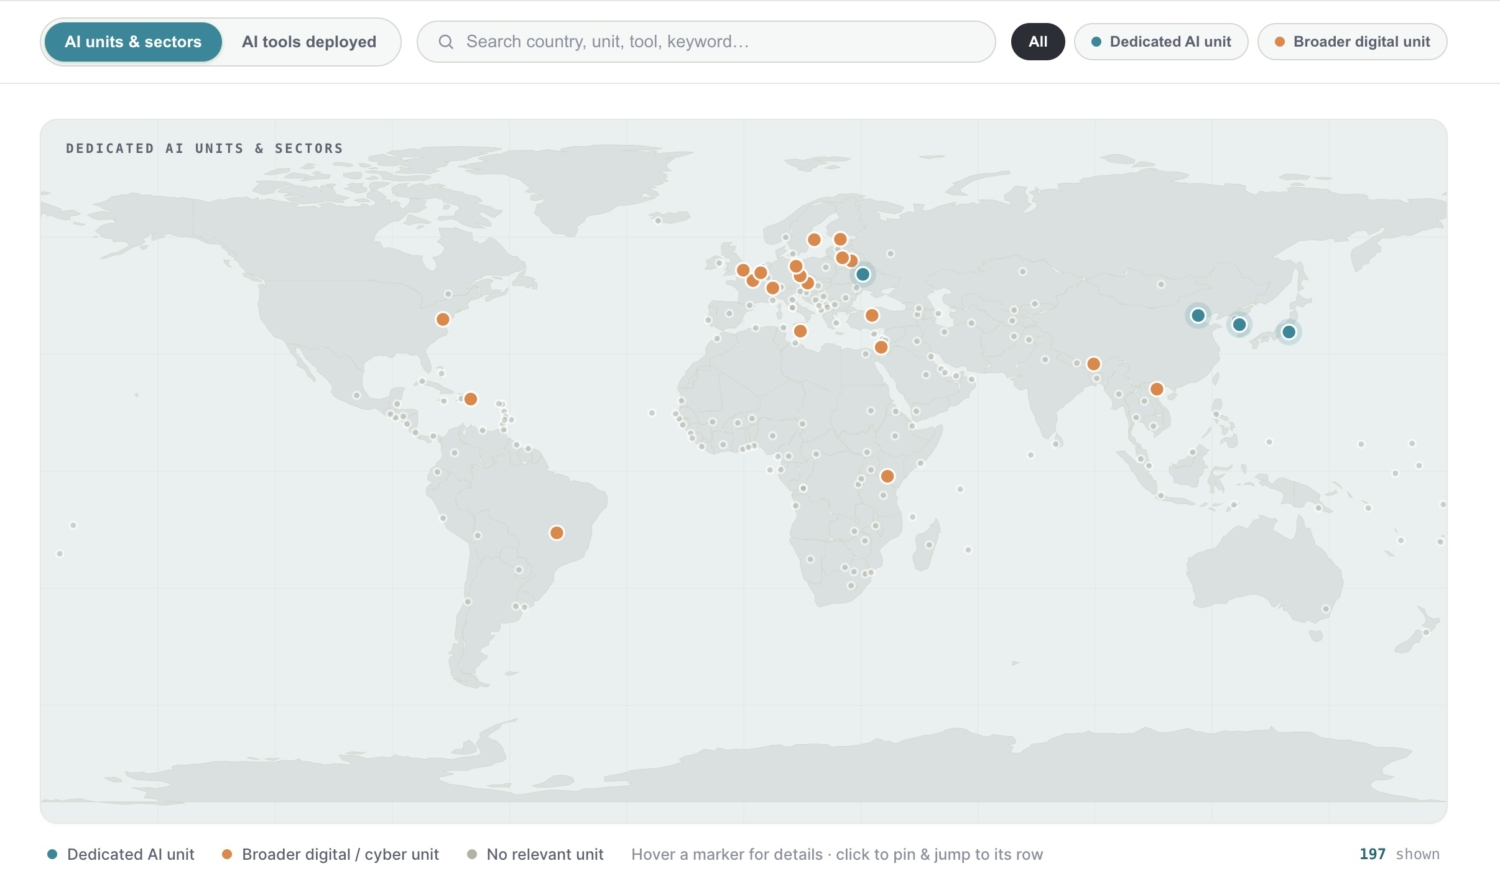Focus the country search field
Image resolution: width=1500 pixels, height=889 pixels.
click(706, 42)
